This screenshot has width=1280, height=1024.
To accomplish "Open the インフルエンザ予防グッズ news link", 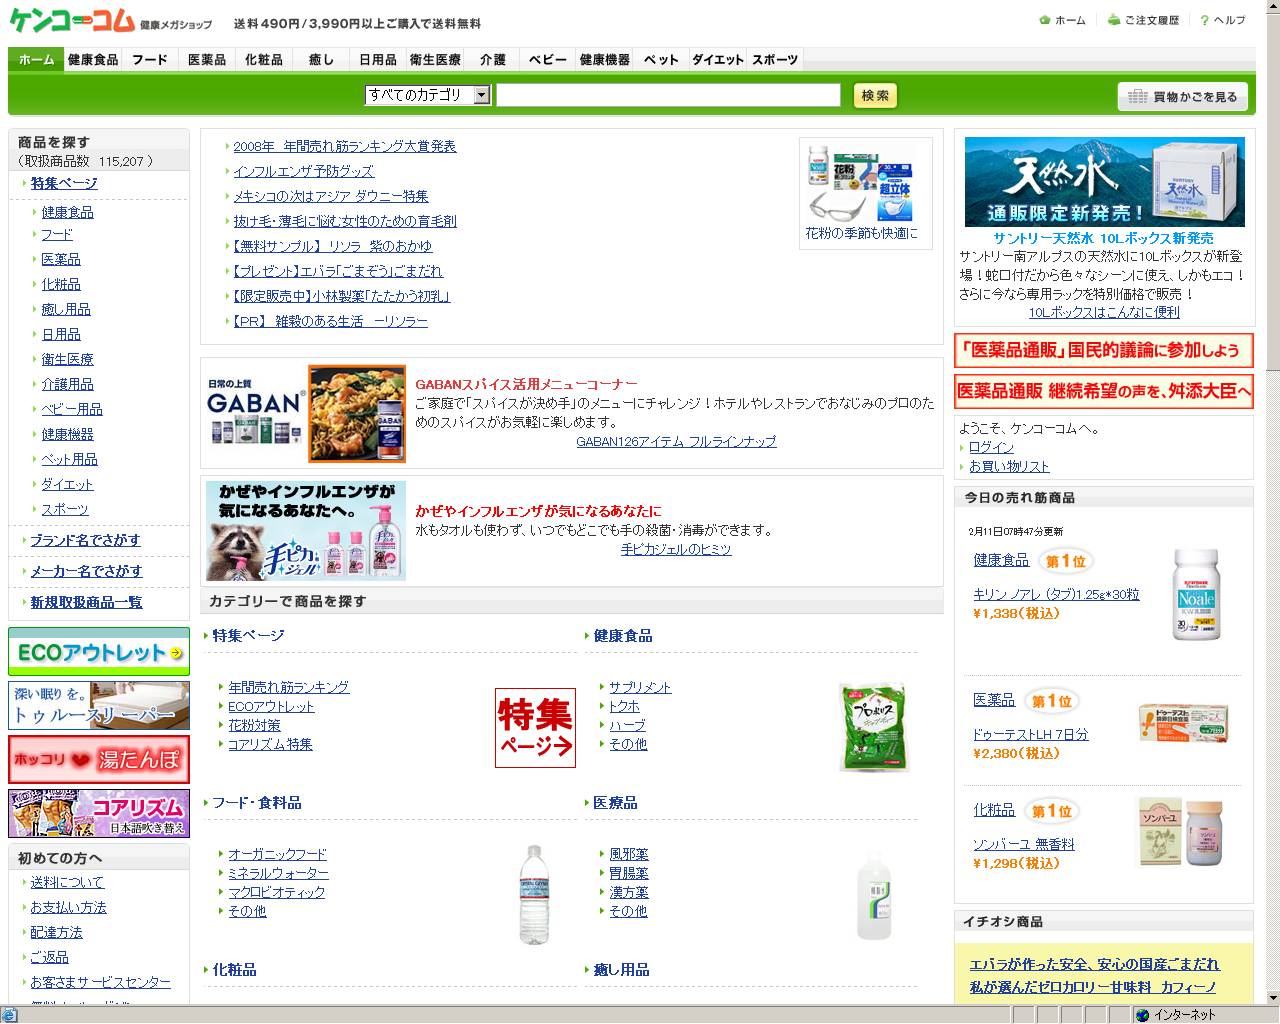I will 303,171.
